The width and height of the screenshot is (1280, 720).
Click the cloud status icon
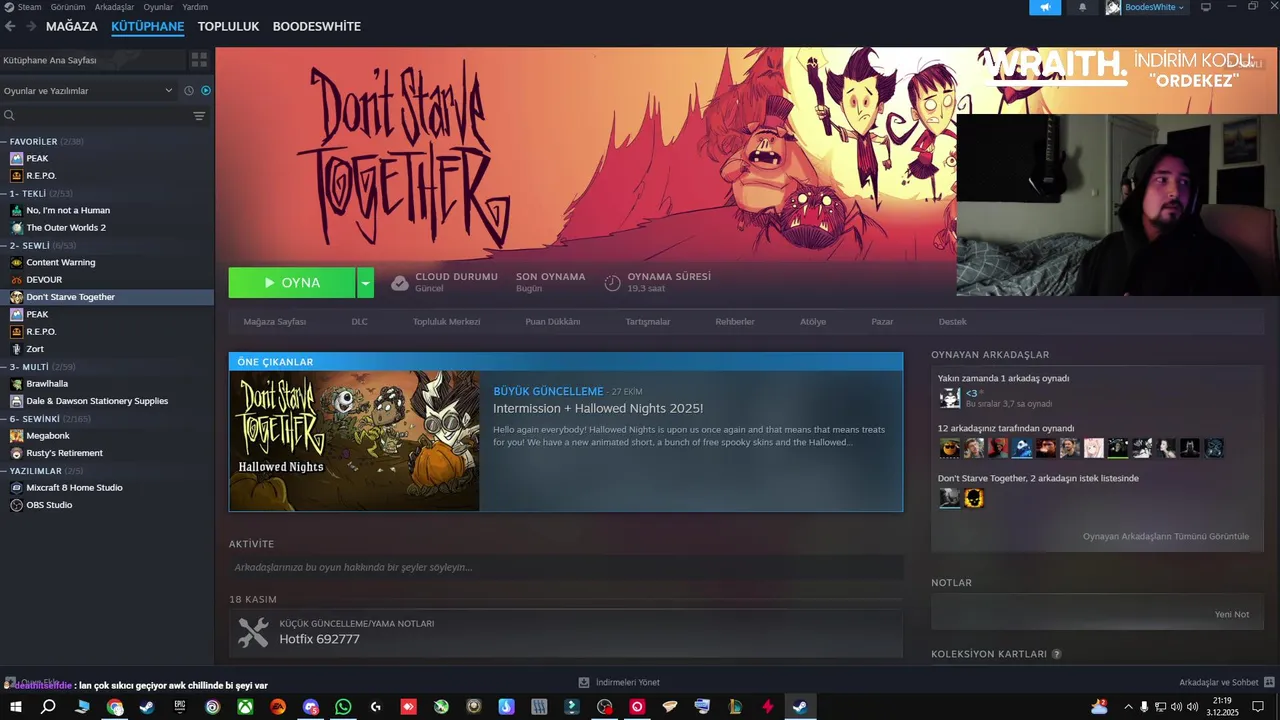coord(400,283)
